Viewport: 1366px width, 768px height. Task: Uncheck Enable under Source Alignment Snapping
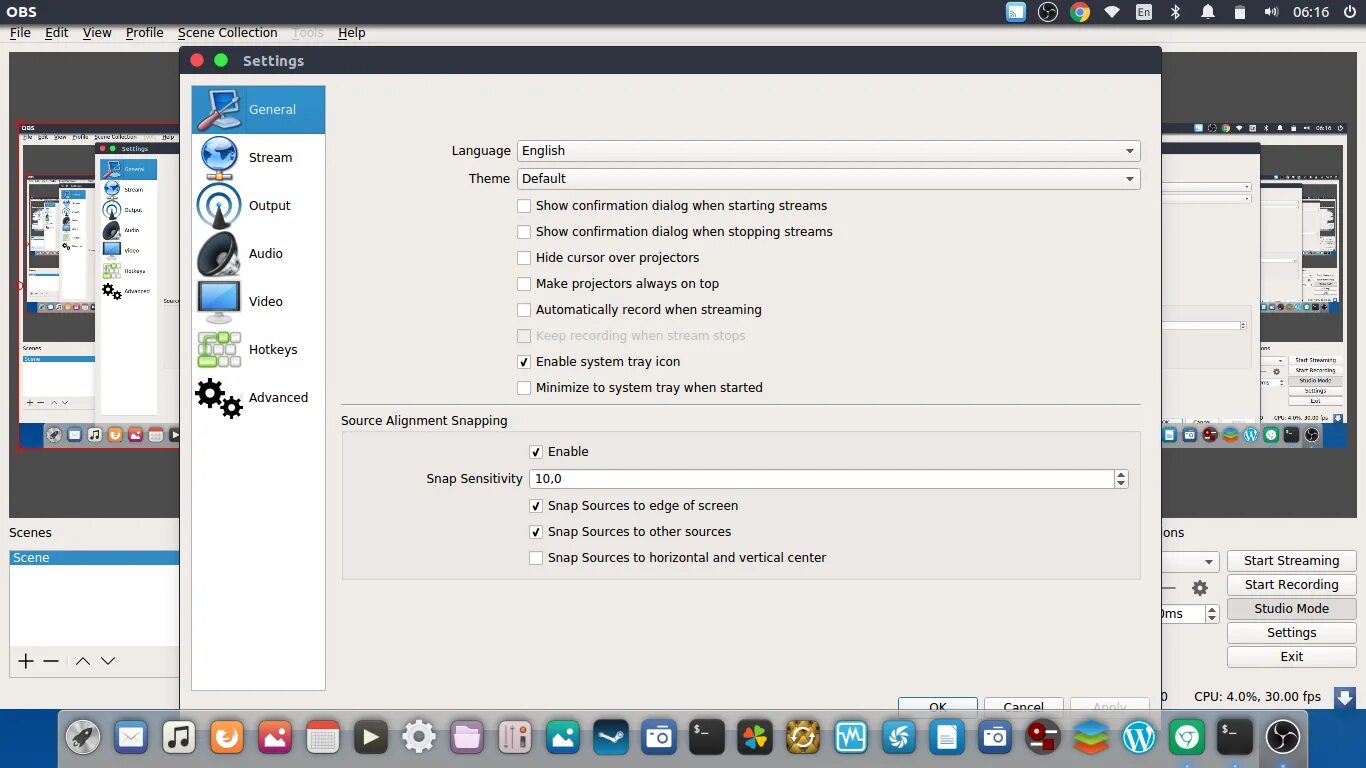coord(536,452)
